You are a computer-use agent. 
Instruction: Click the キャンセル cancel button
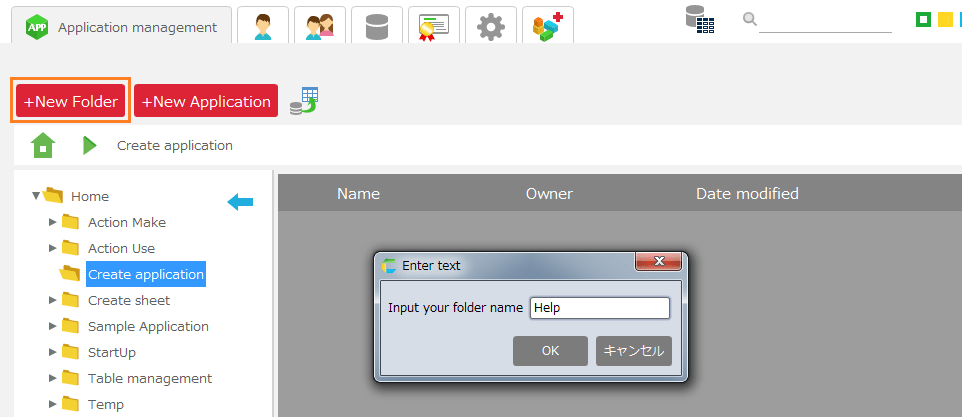[x=633, y=351]
